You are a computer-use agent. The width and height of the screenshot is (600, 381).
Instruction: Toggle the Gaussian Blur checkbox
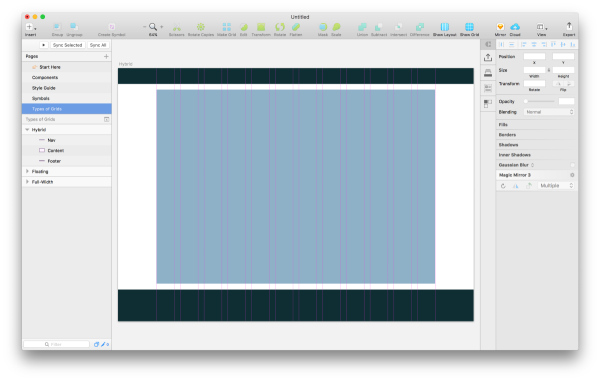(572, 165)
